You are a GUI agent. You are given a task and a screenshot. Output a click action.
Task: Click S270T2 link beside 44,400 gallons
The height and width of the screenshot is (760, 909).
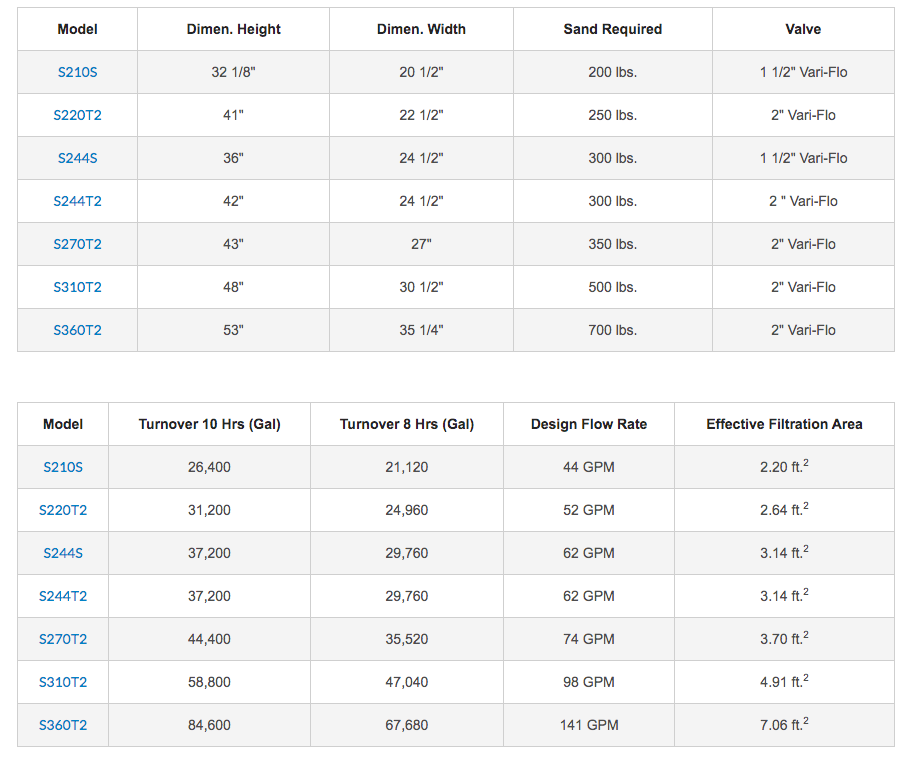point(63,639)
